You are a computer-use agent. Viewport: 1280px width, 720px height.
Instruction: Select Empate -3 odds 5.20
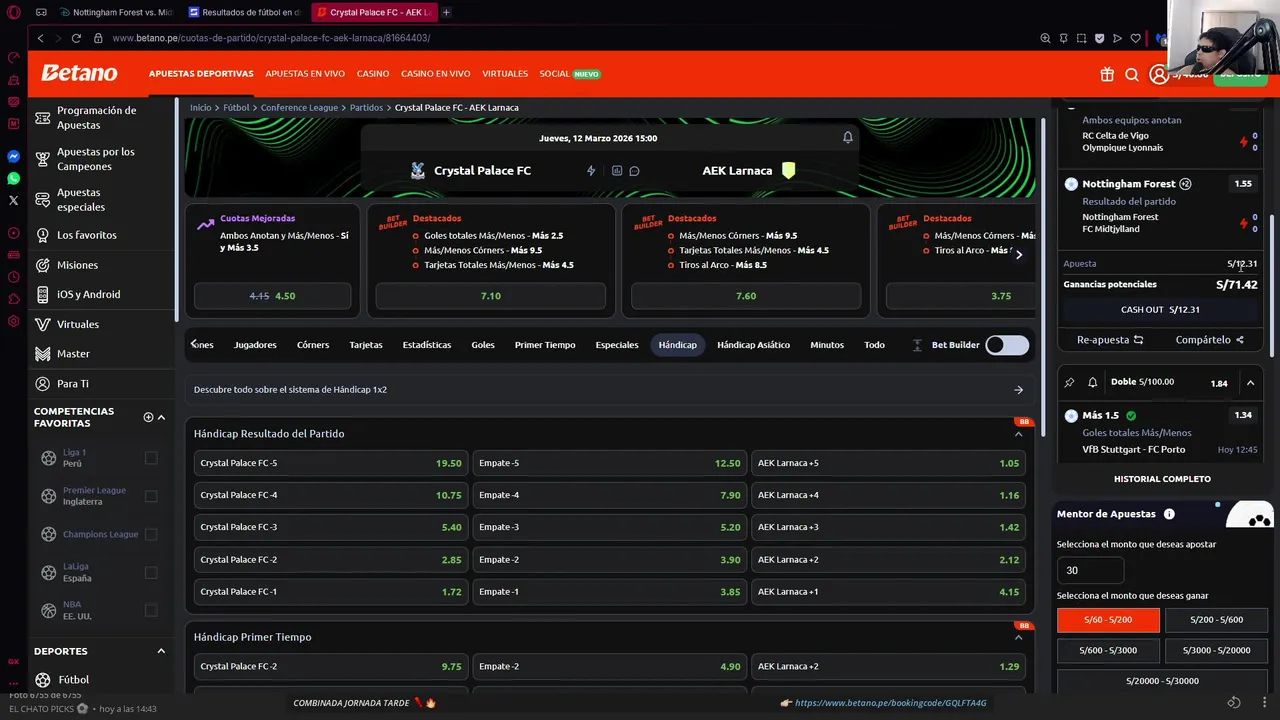click(609, 527)
